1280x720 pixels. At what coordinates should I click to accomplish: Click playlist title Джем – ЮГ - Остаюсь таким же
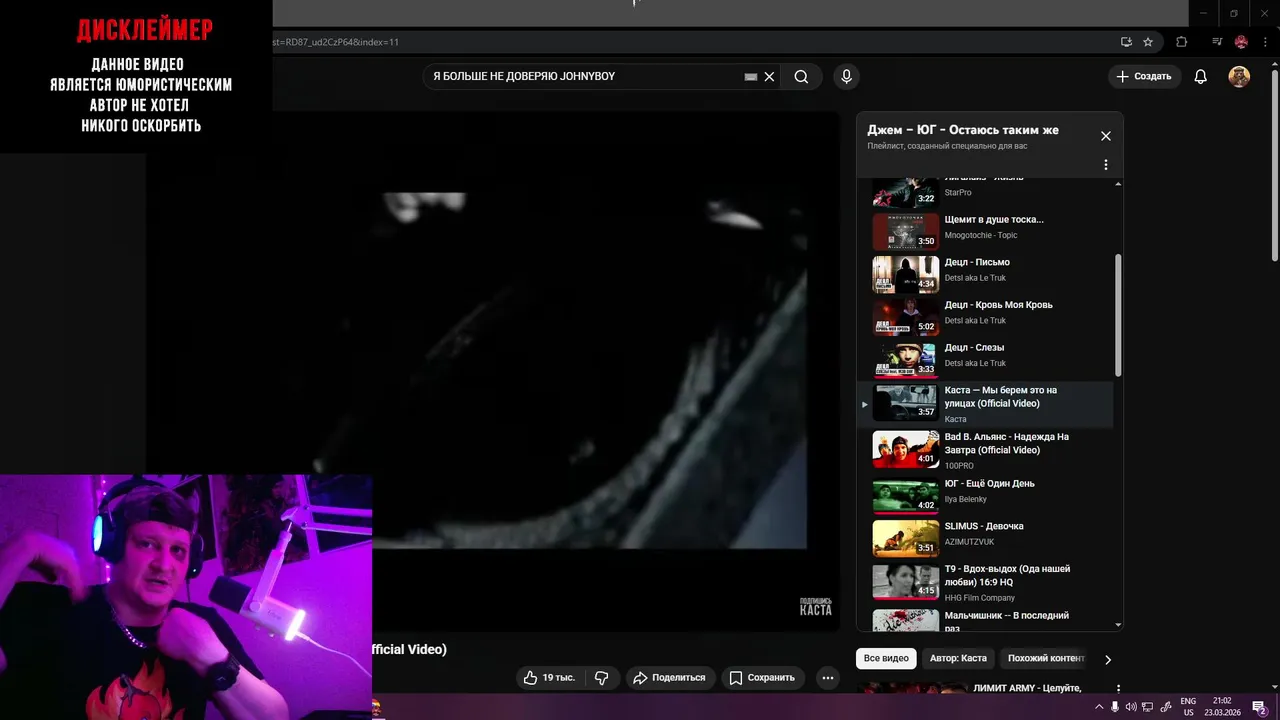tap(962, 130)
